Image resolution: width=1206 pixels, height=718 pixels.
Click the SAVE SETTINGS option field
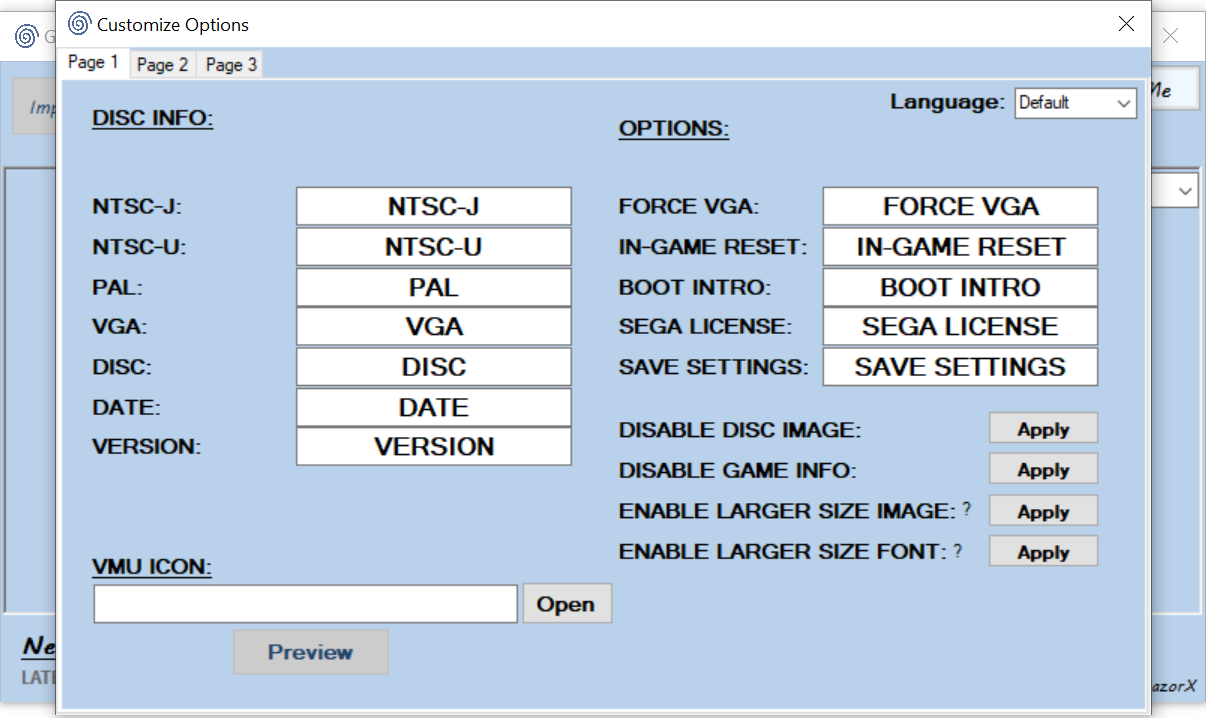pos(960,367)
